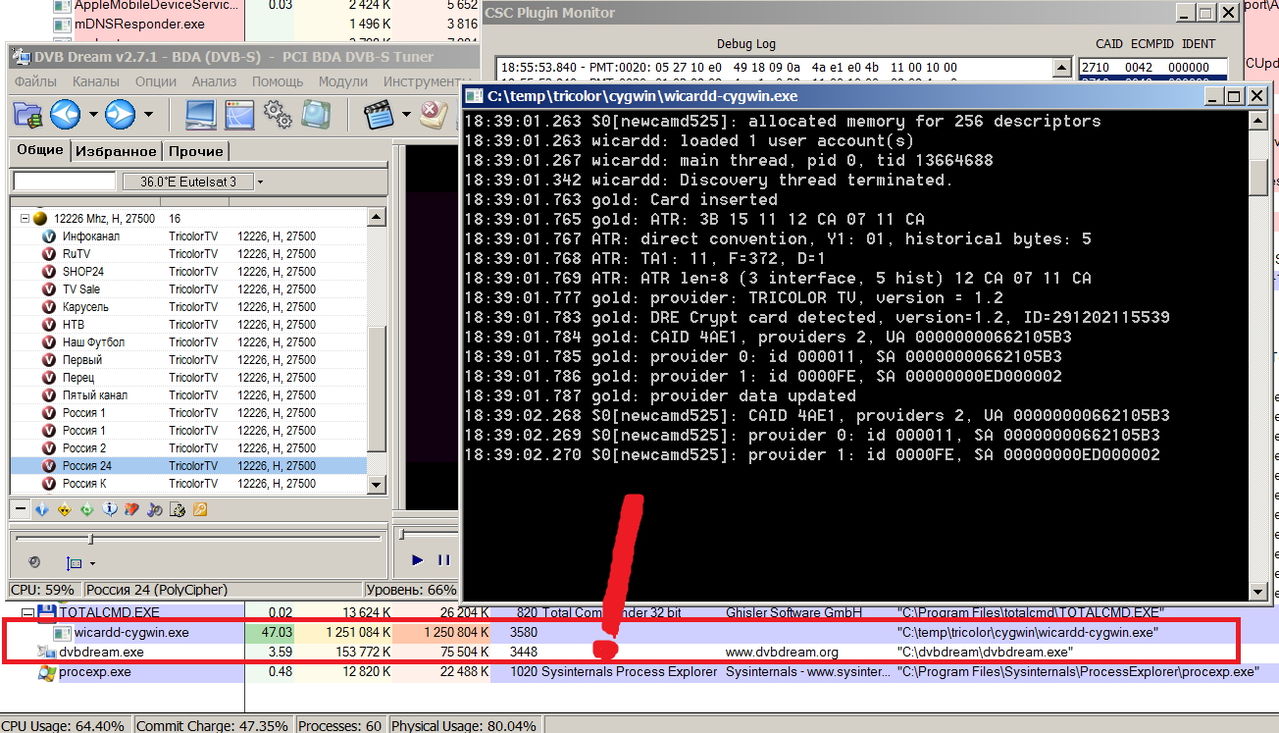Click the Россия 24 (PolyCipher) status bar text
1279x733 pixels.
click(156, 590)
